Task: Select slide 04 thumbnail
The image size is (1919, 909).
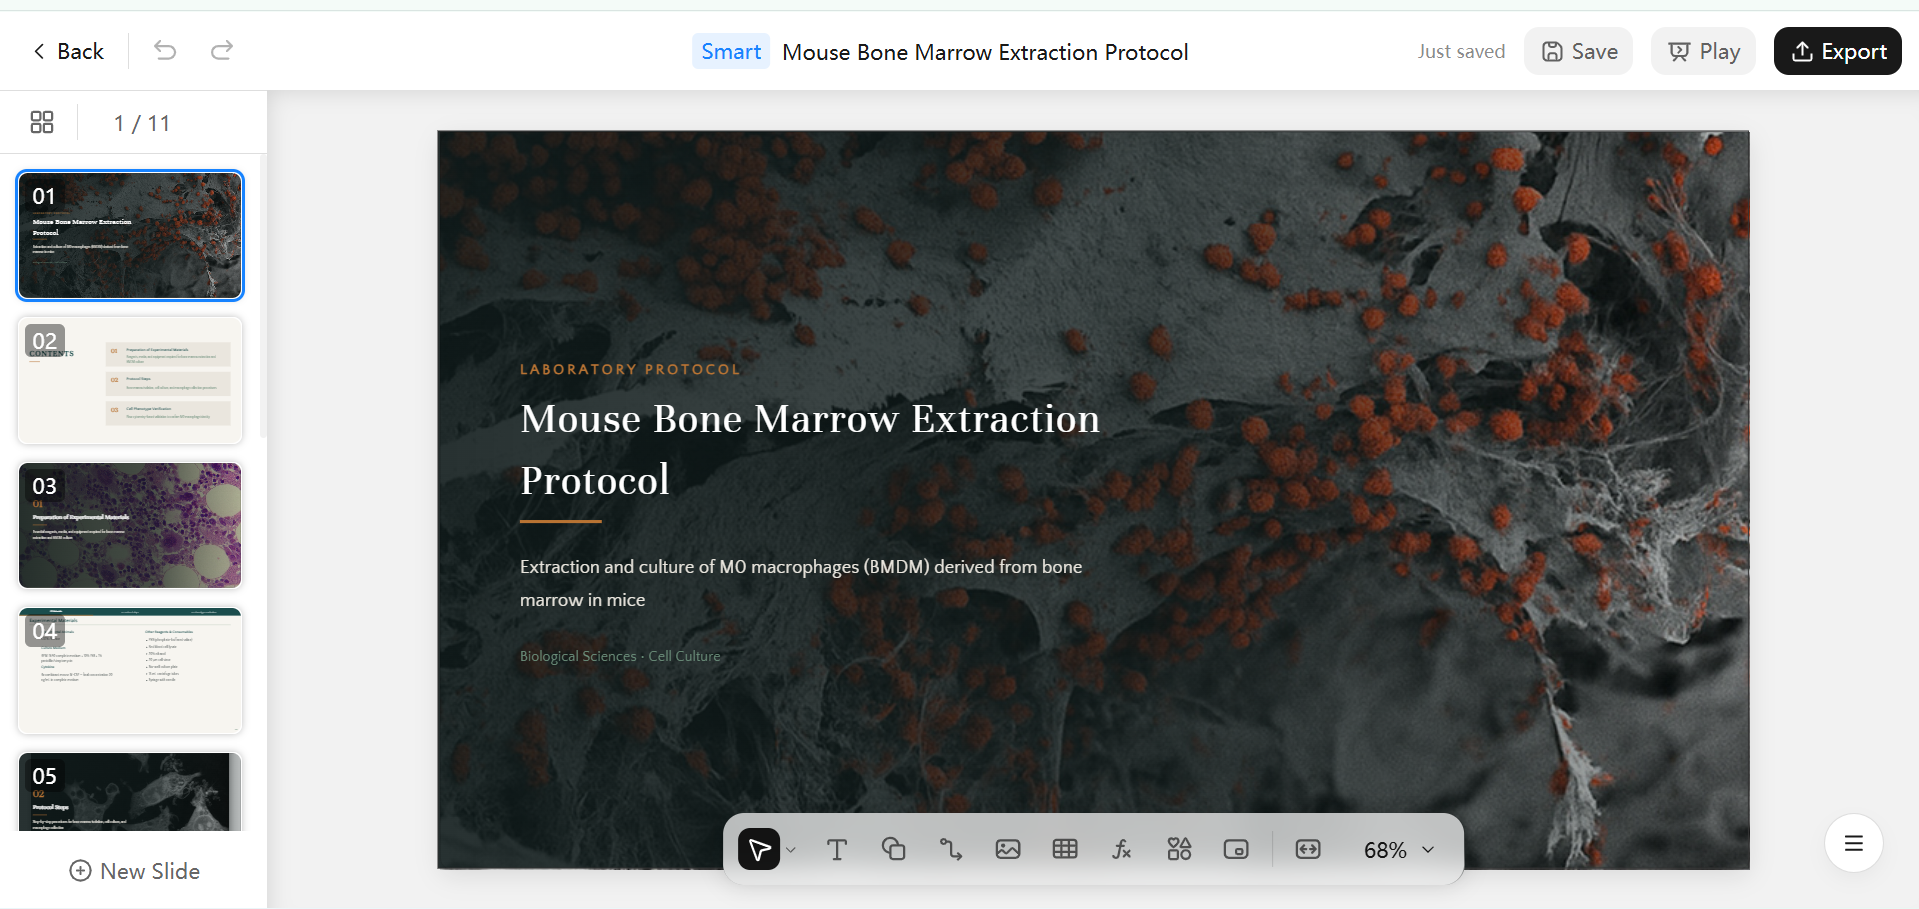Action: [130, 670]
